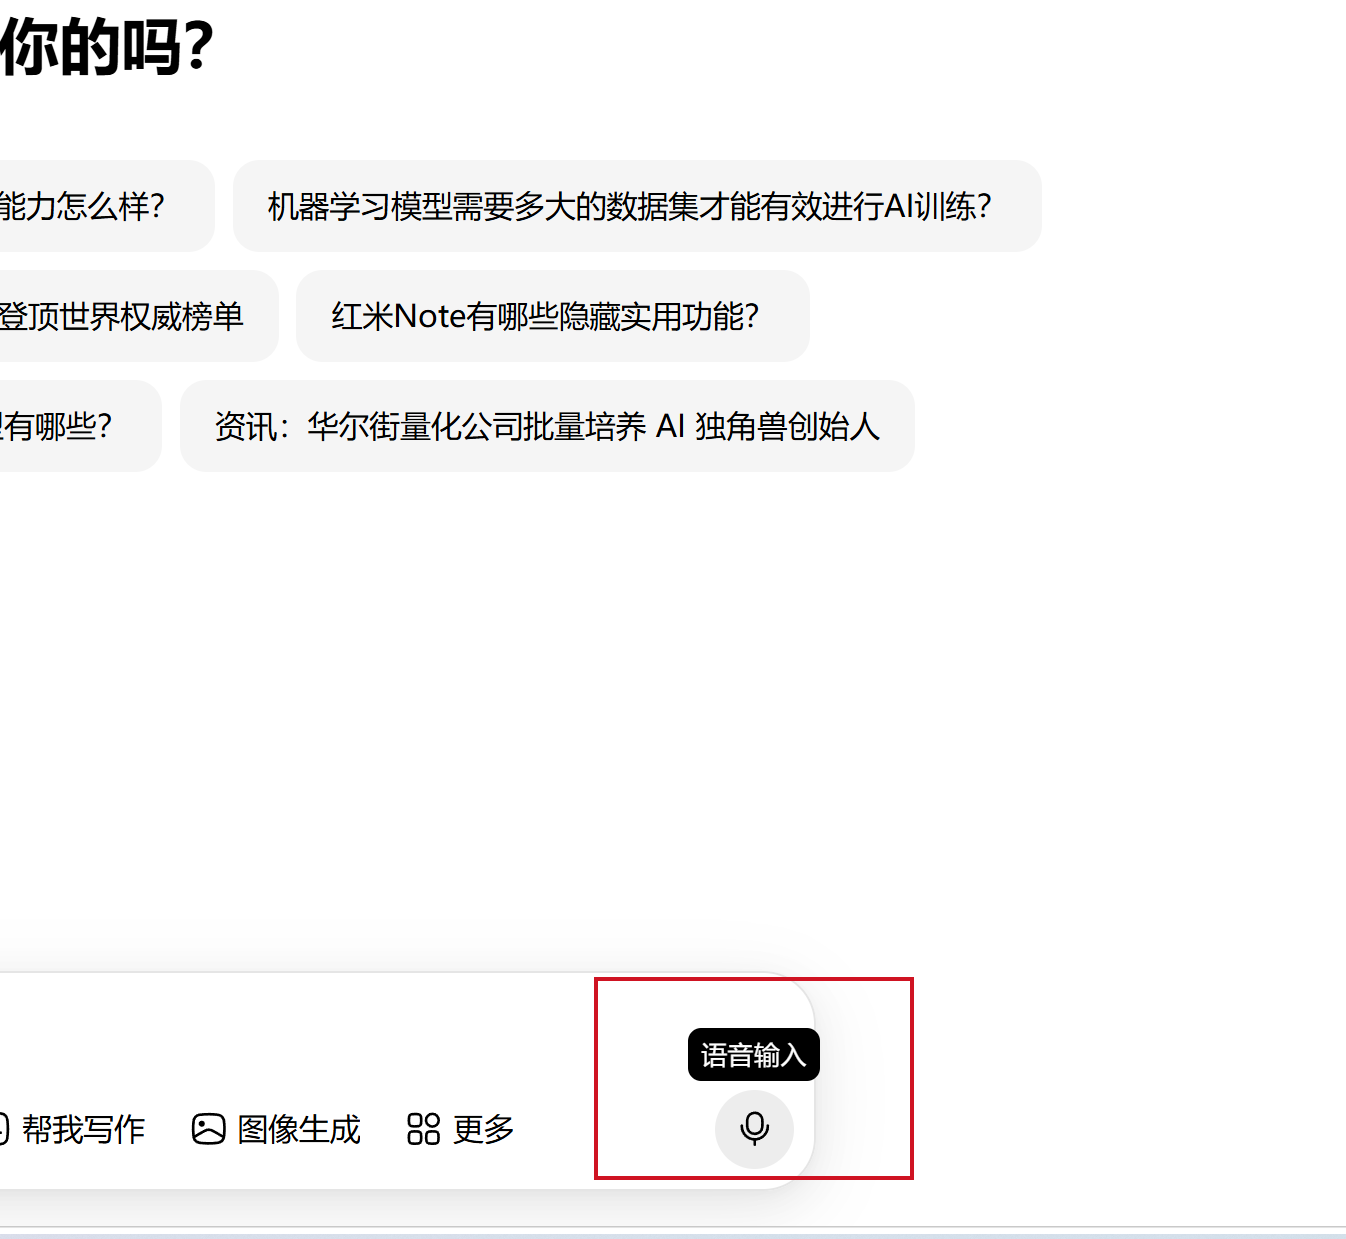
Task: Expand the 更多 options label
Action: 483,1129
